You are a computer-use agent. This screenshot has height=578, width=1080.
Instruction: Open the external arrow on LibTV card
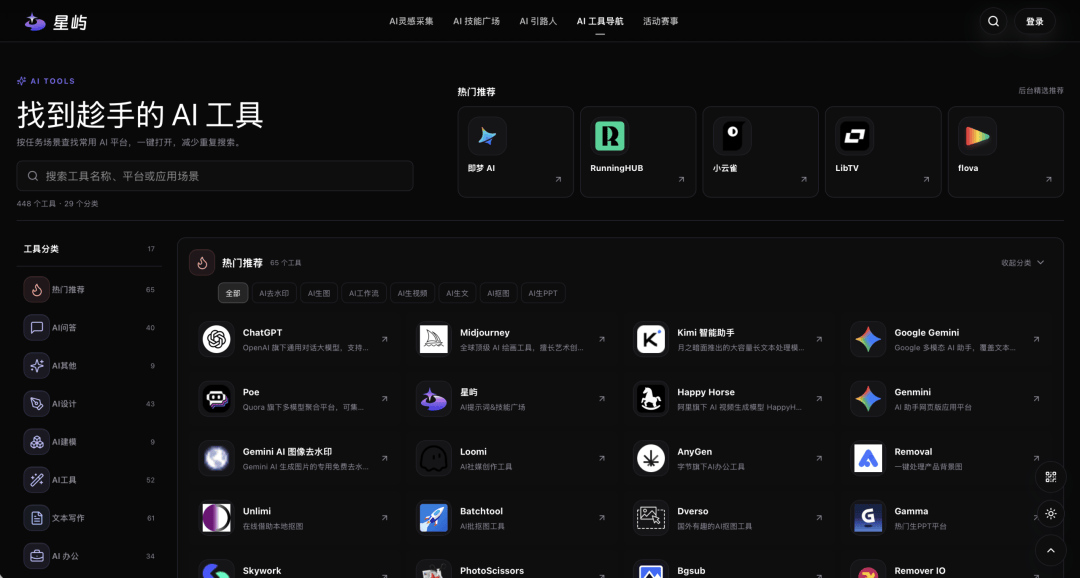[926, 179]
